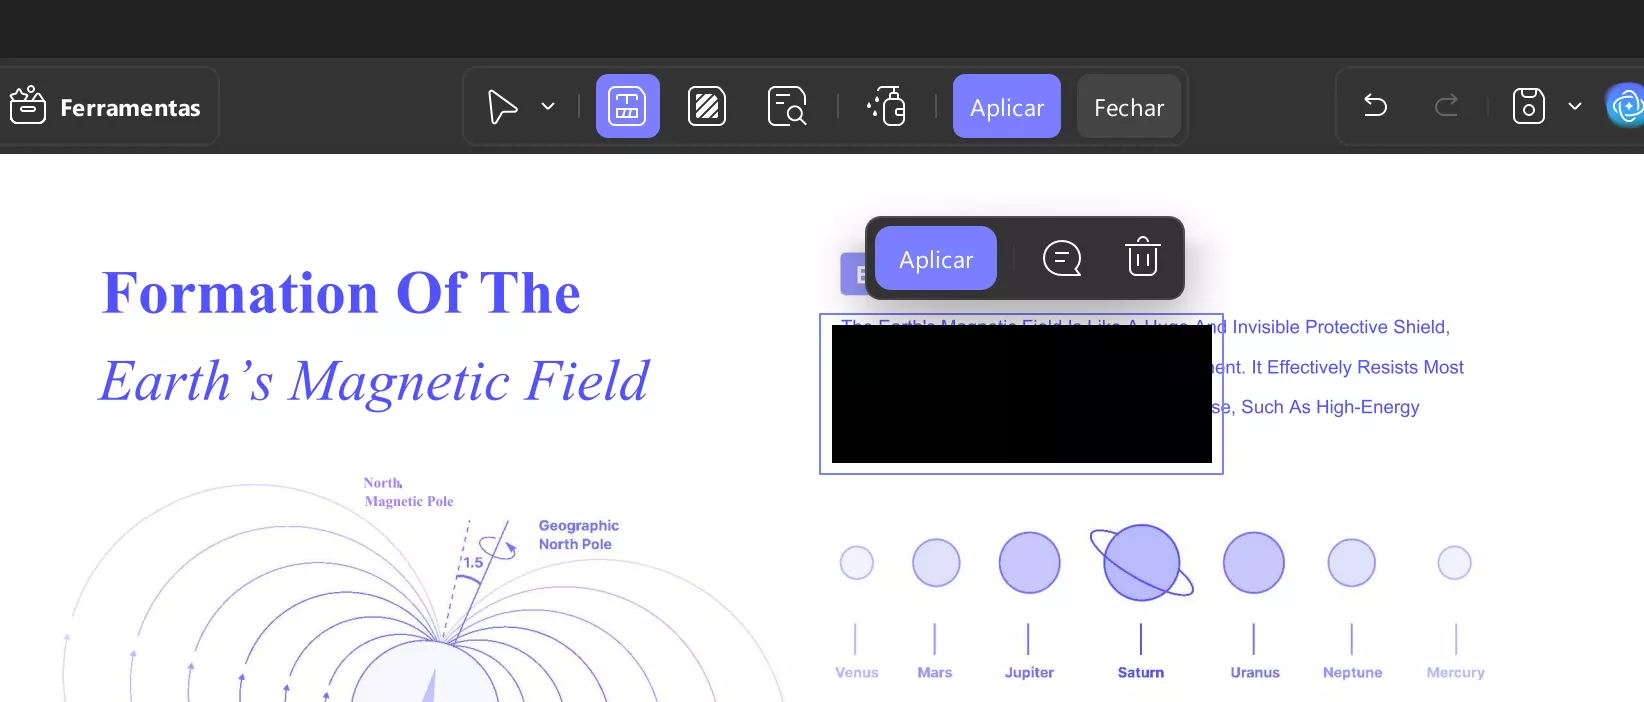Toggle the redact text tool icon

click(628, 106)
